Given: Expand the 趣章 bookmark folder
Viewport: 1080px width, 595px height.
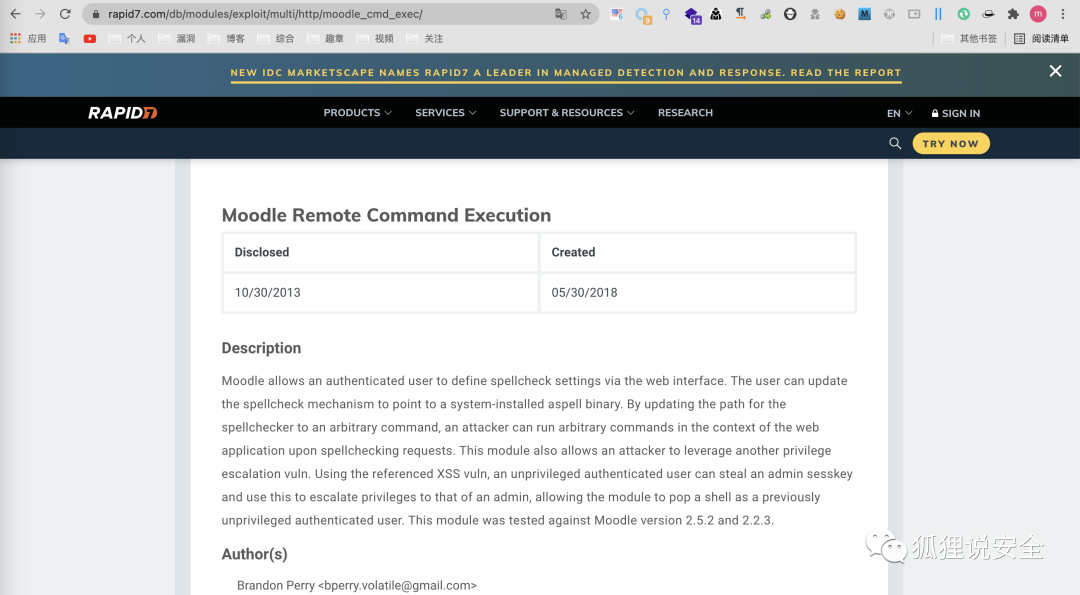Looking at the screenshot, I should 326,39.
